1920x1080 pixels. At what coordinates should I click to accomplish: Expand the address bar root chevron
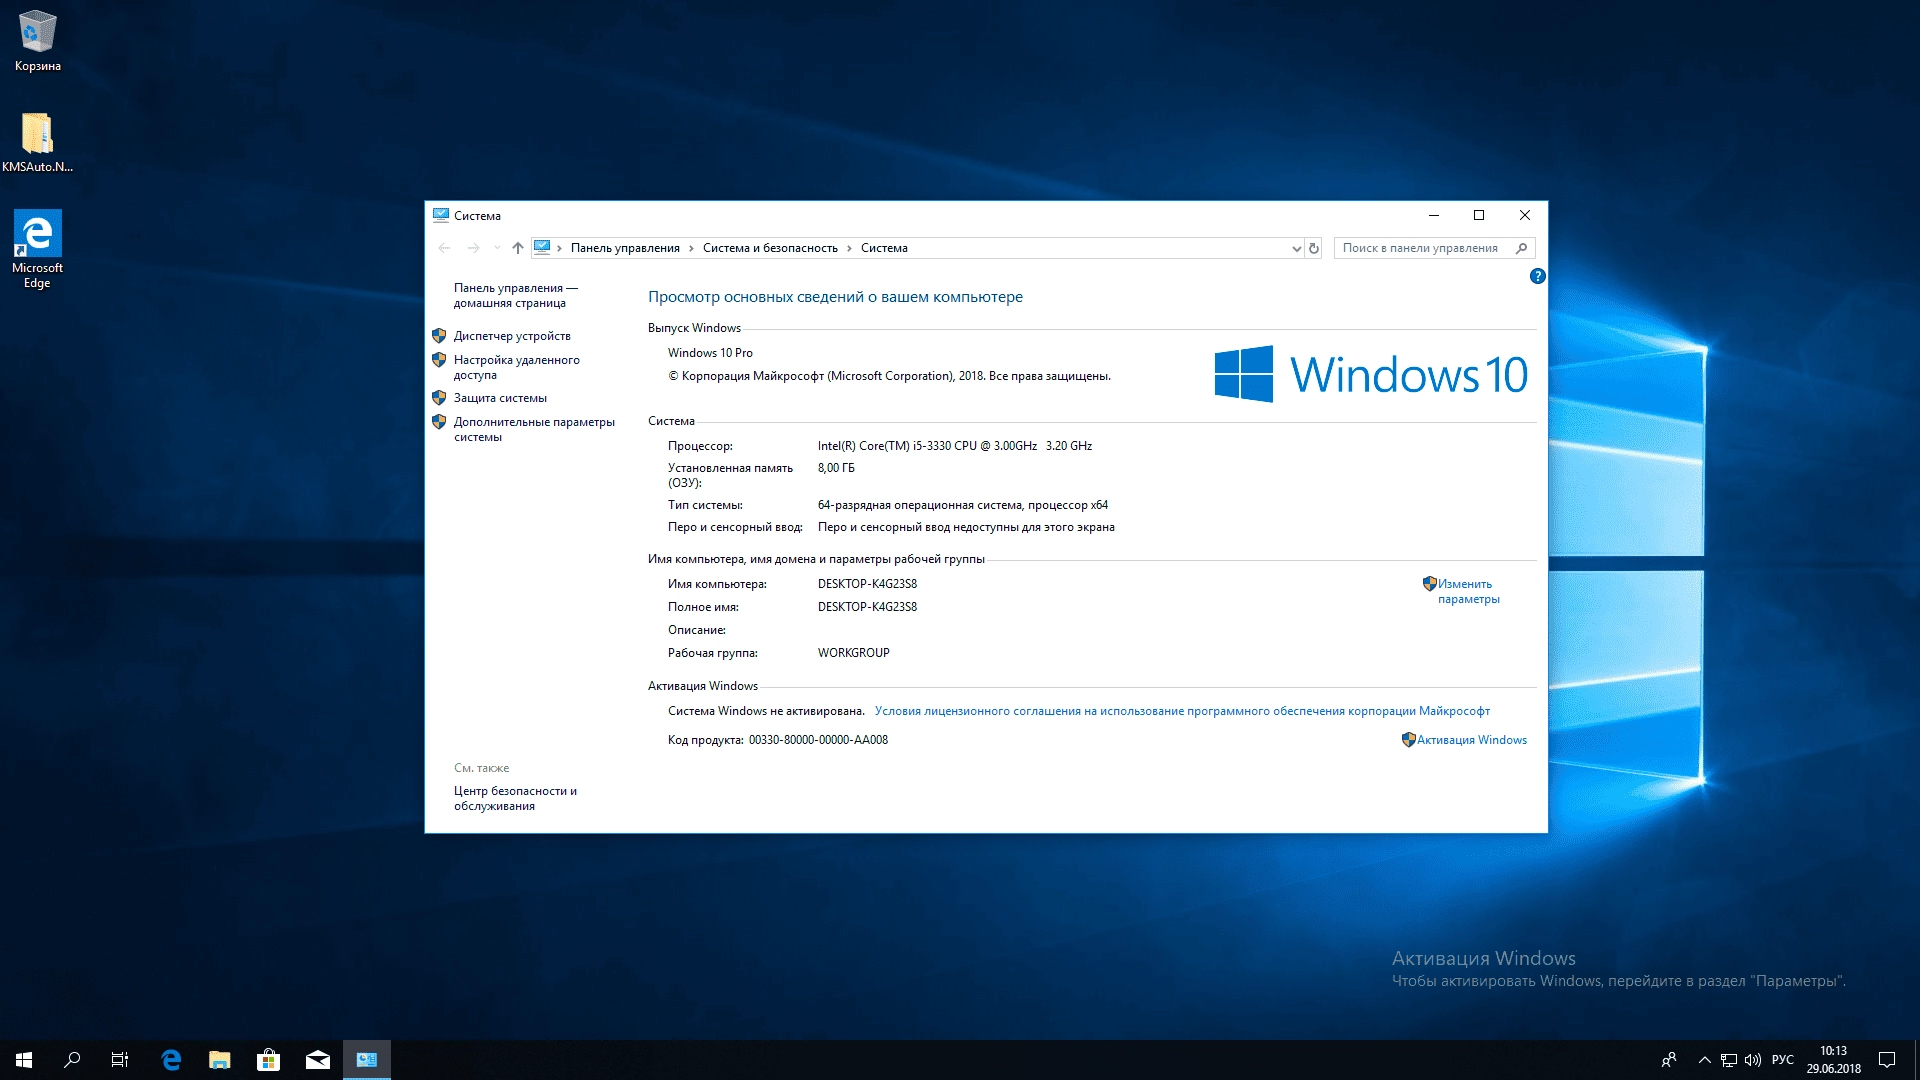coord(560,248)
